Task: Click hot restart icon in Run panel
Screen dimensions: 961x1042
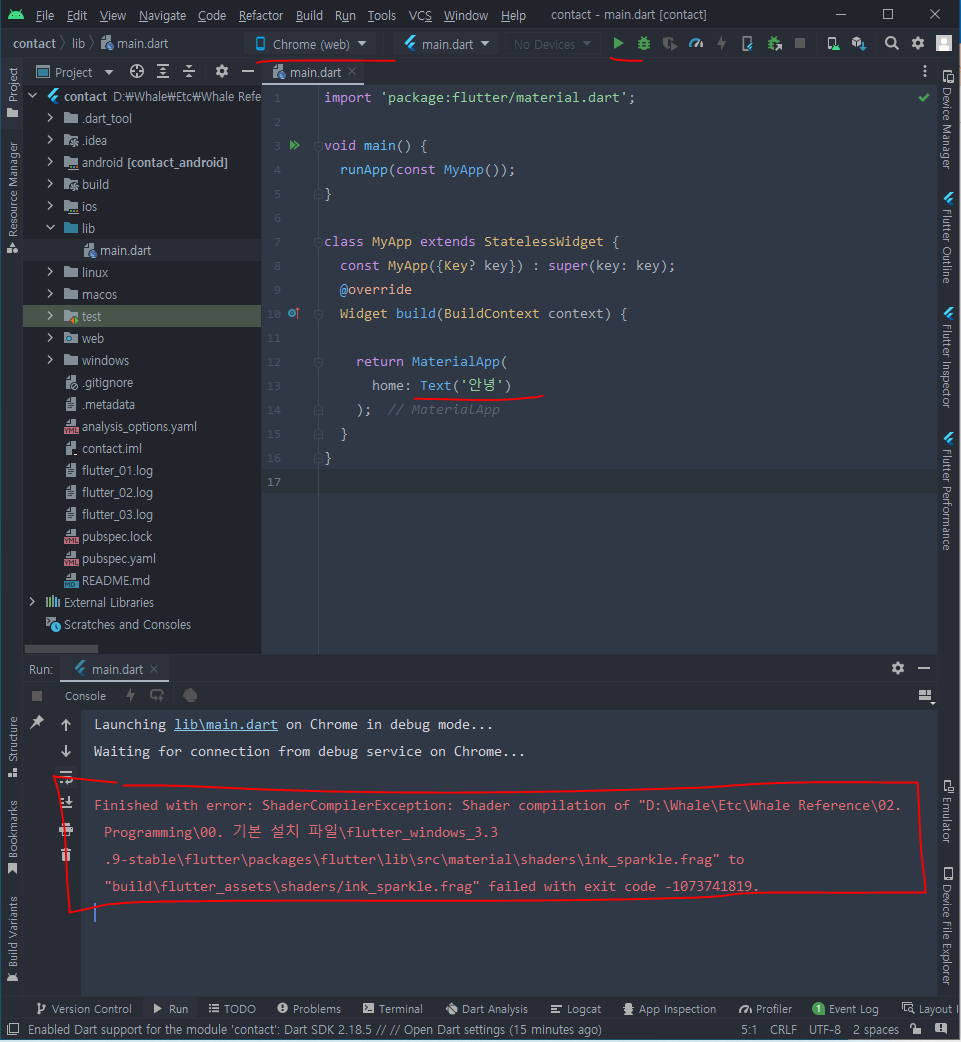Action: [x=157, y=695]
